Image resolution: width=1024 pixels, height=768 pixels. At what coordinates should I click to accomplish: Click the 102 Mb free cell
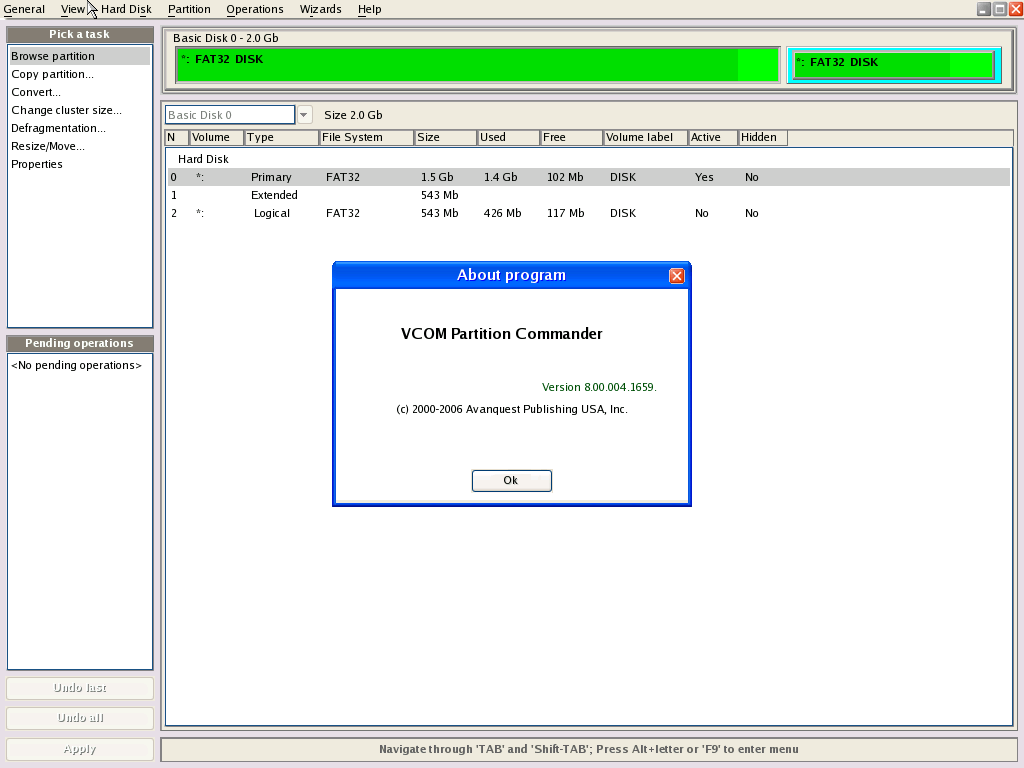tap(566, 178)
